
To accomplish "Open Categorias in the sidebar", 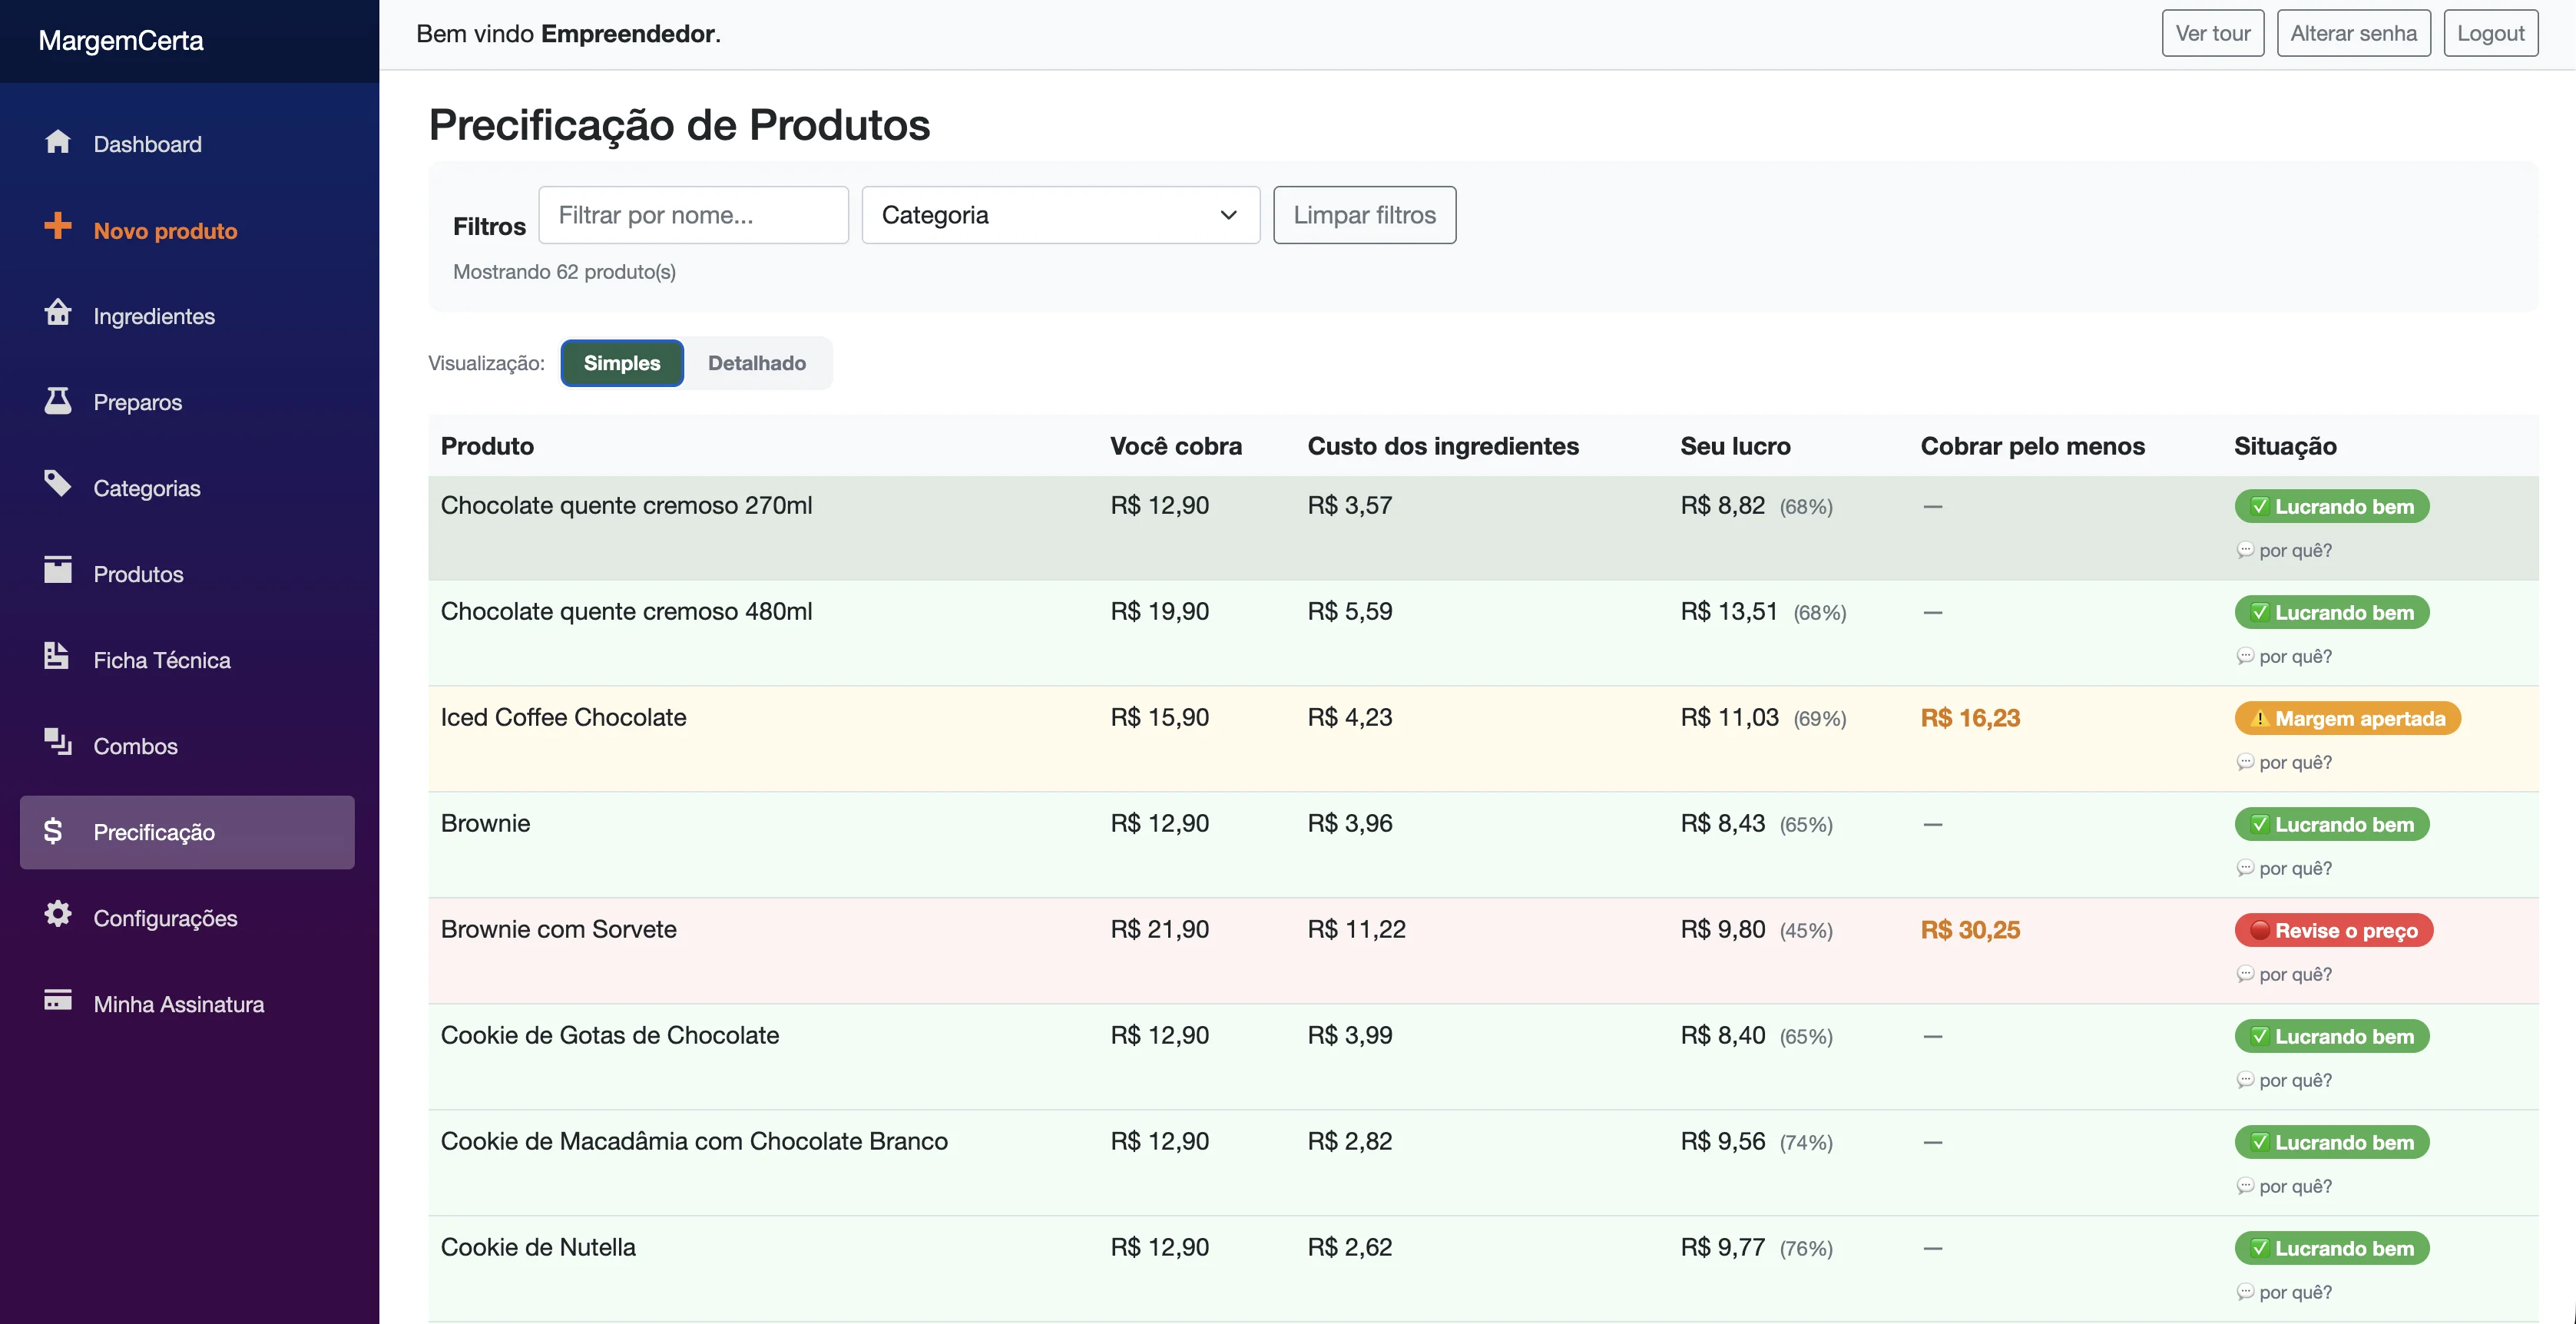I will [x=187, y=488].
